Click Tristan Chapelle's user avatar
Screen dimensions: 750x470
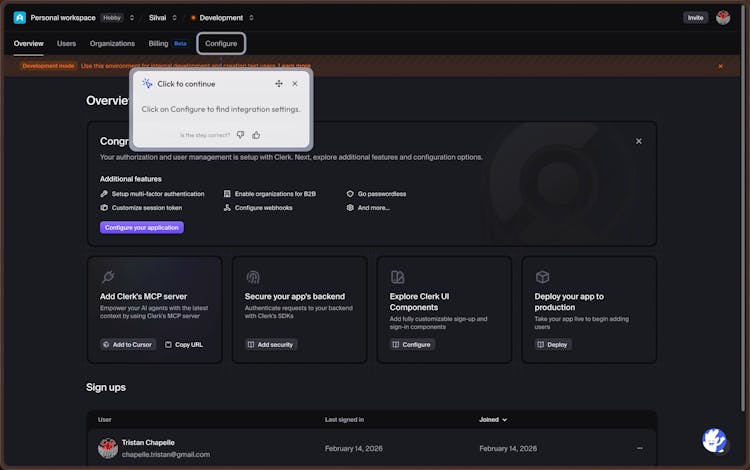(x=108, y=448)
